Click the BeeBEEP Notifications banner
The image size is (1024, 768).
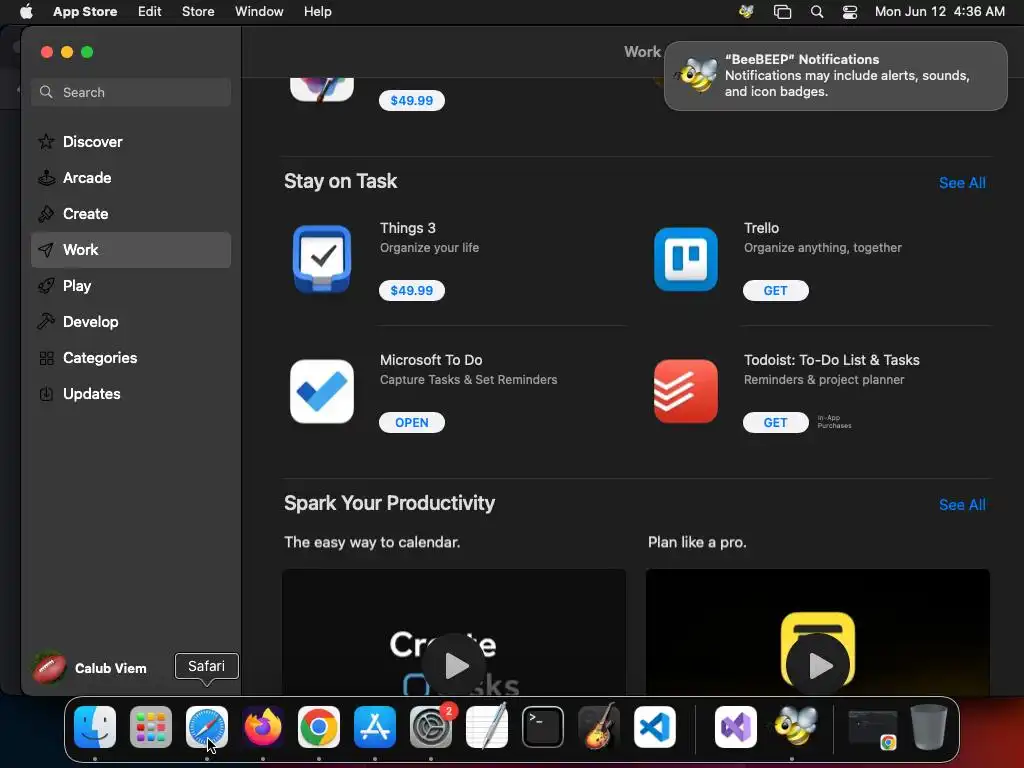[x=835, y=76]
